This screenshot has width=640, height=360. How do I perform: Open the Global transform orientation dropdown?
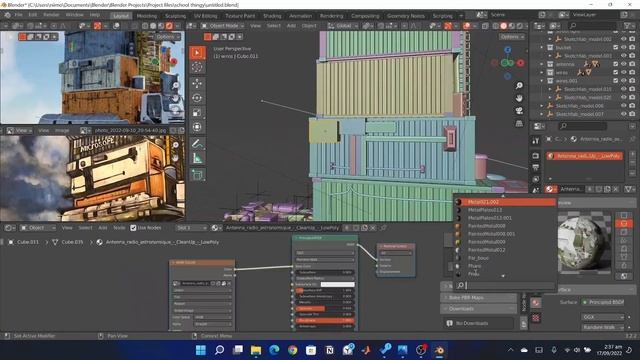pos(342,26)
